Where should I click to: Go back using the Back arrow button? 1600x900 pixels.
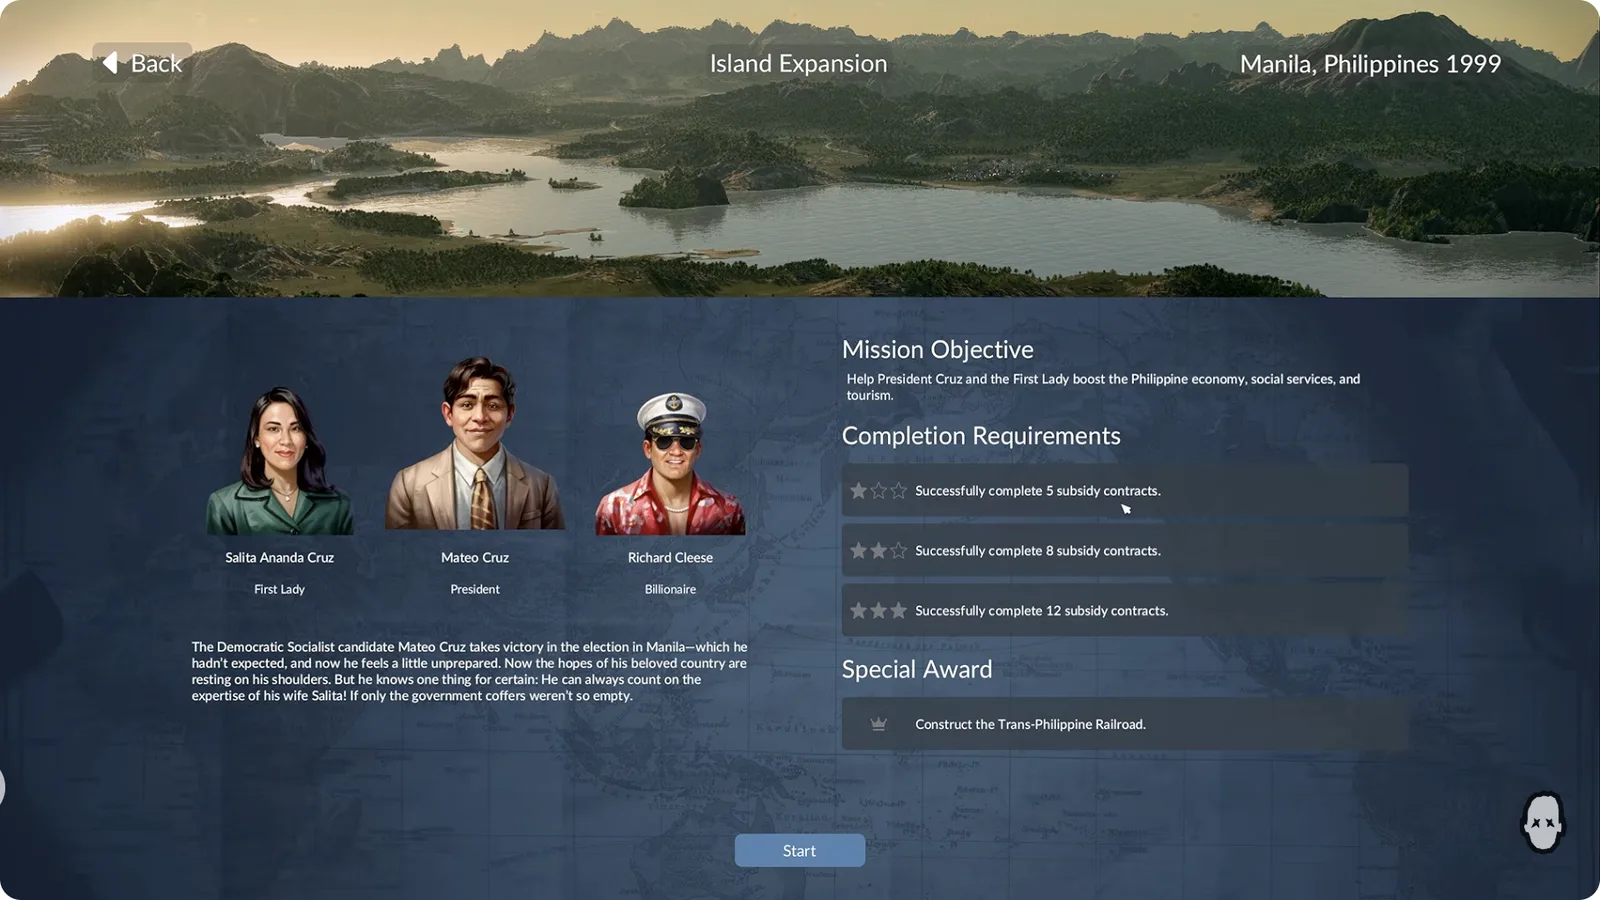click(142, 63)
